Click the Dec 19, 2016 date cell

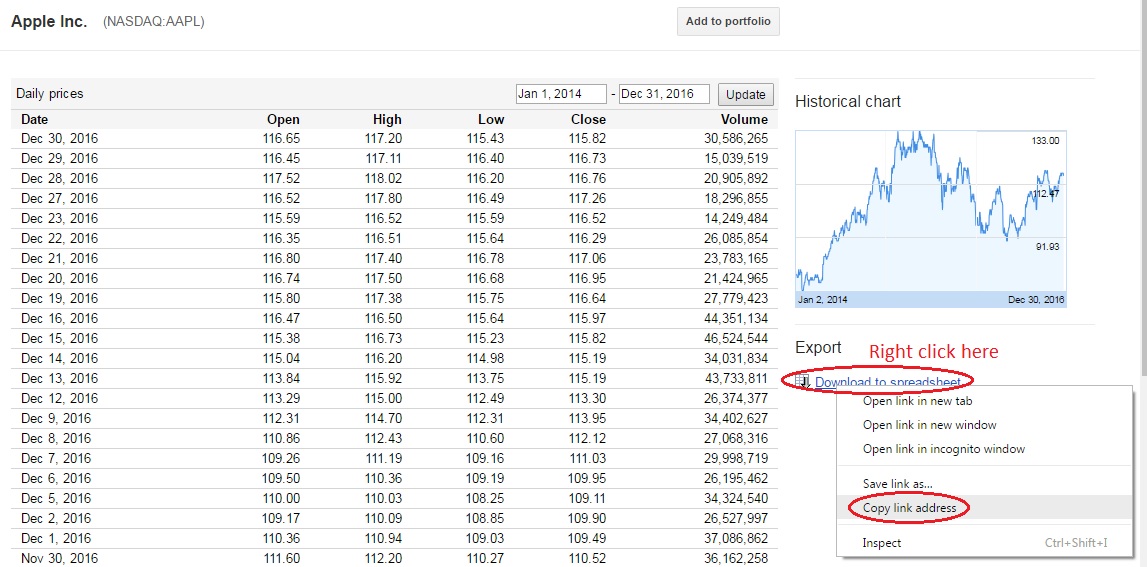59,298
